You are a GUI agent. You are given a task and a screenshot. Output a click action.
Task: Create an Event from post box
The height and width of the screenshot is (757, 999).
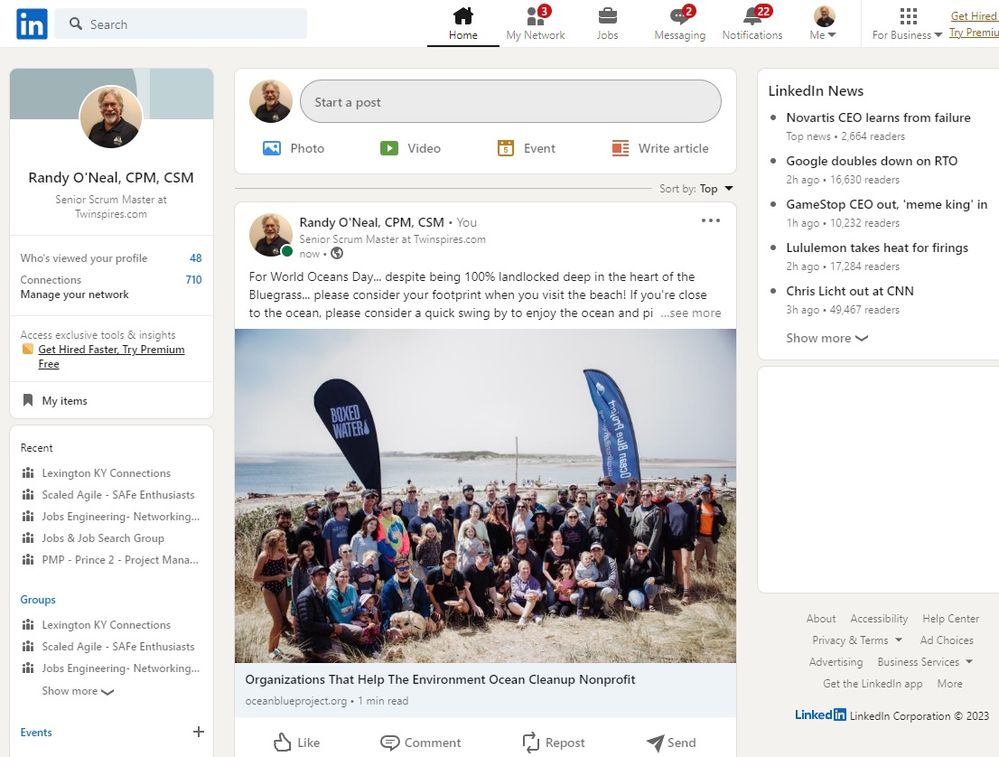pyautogui.click(x=526, y=148)
